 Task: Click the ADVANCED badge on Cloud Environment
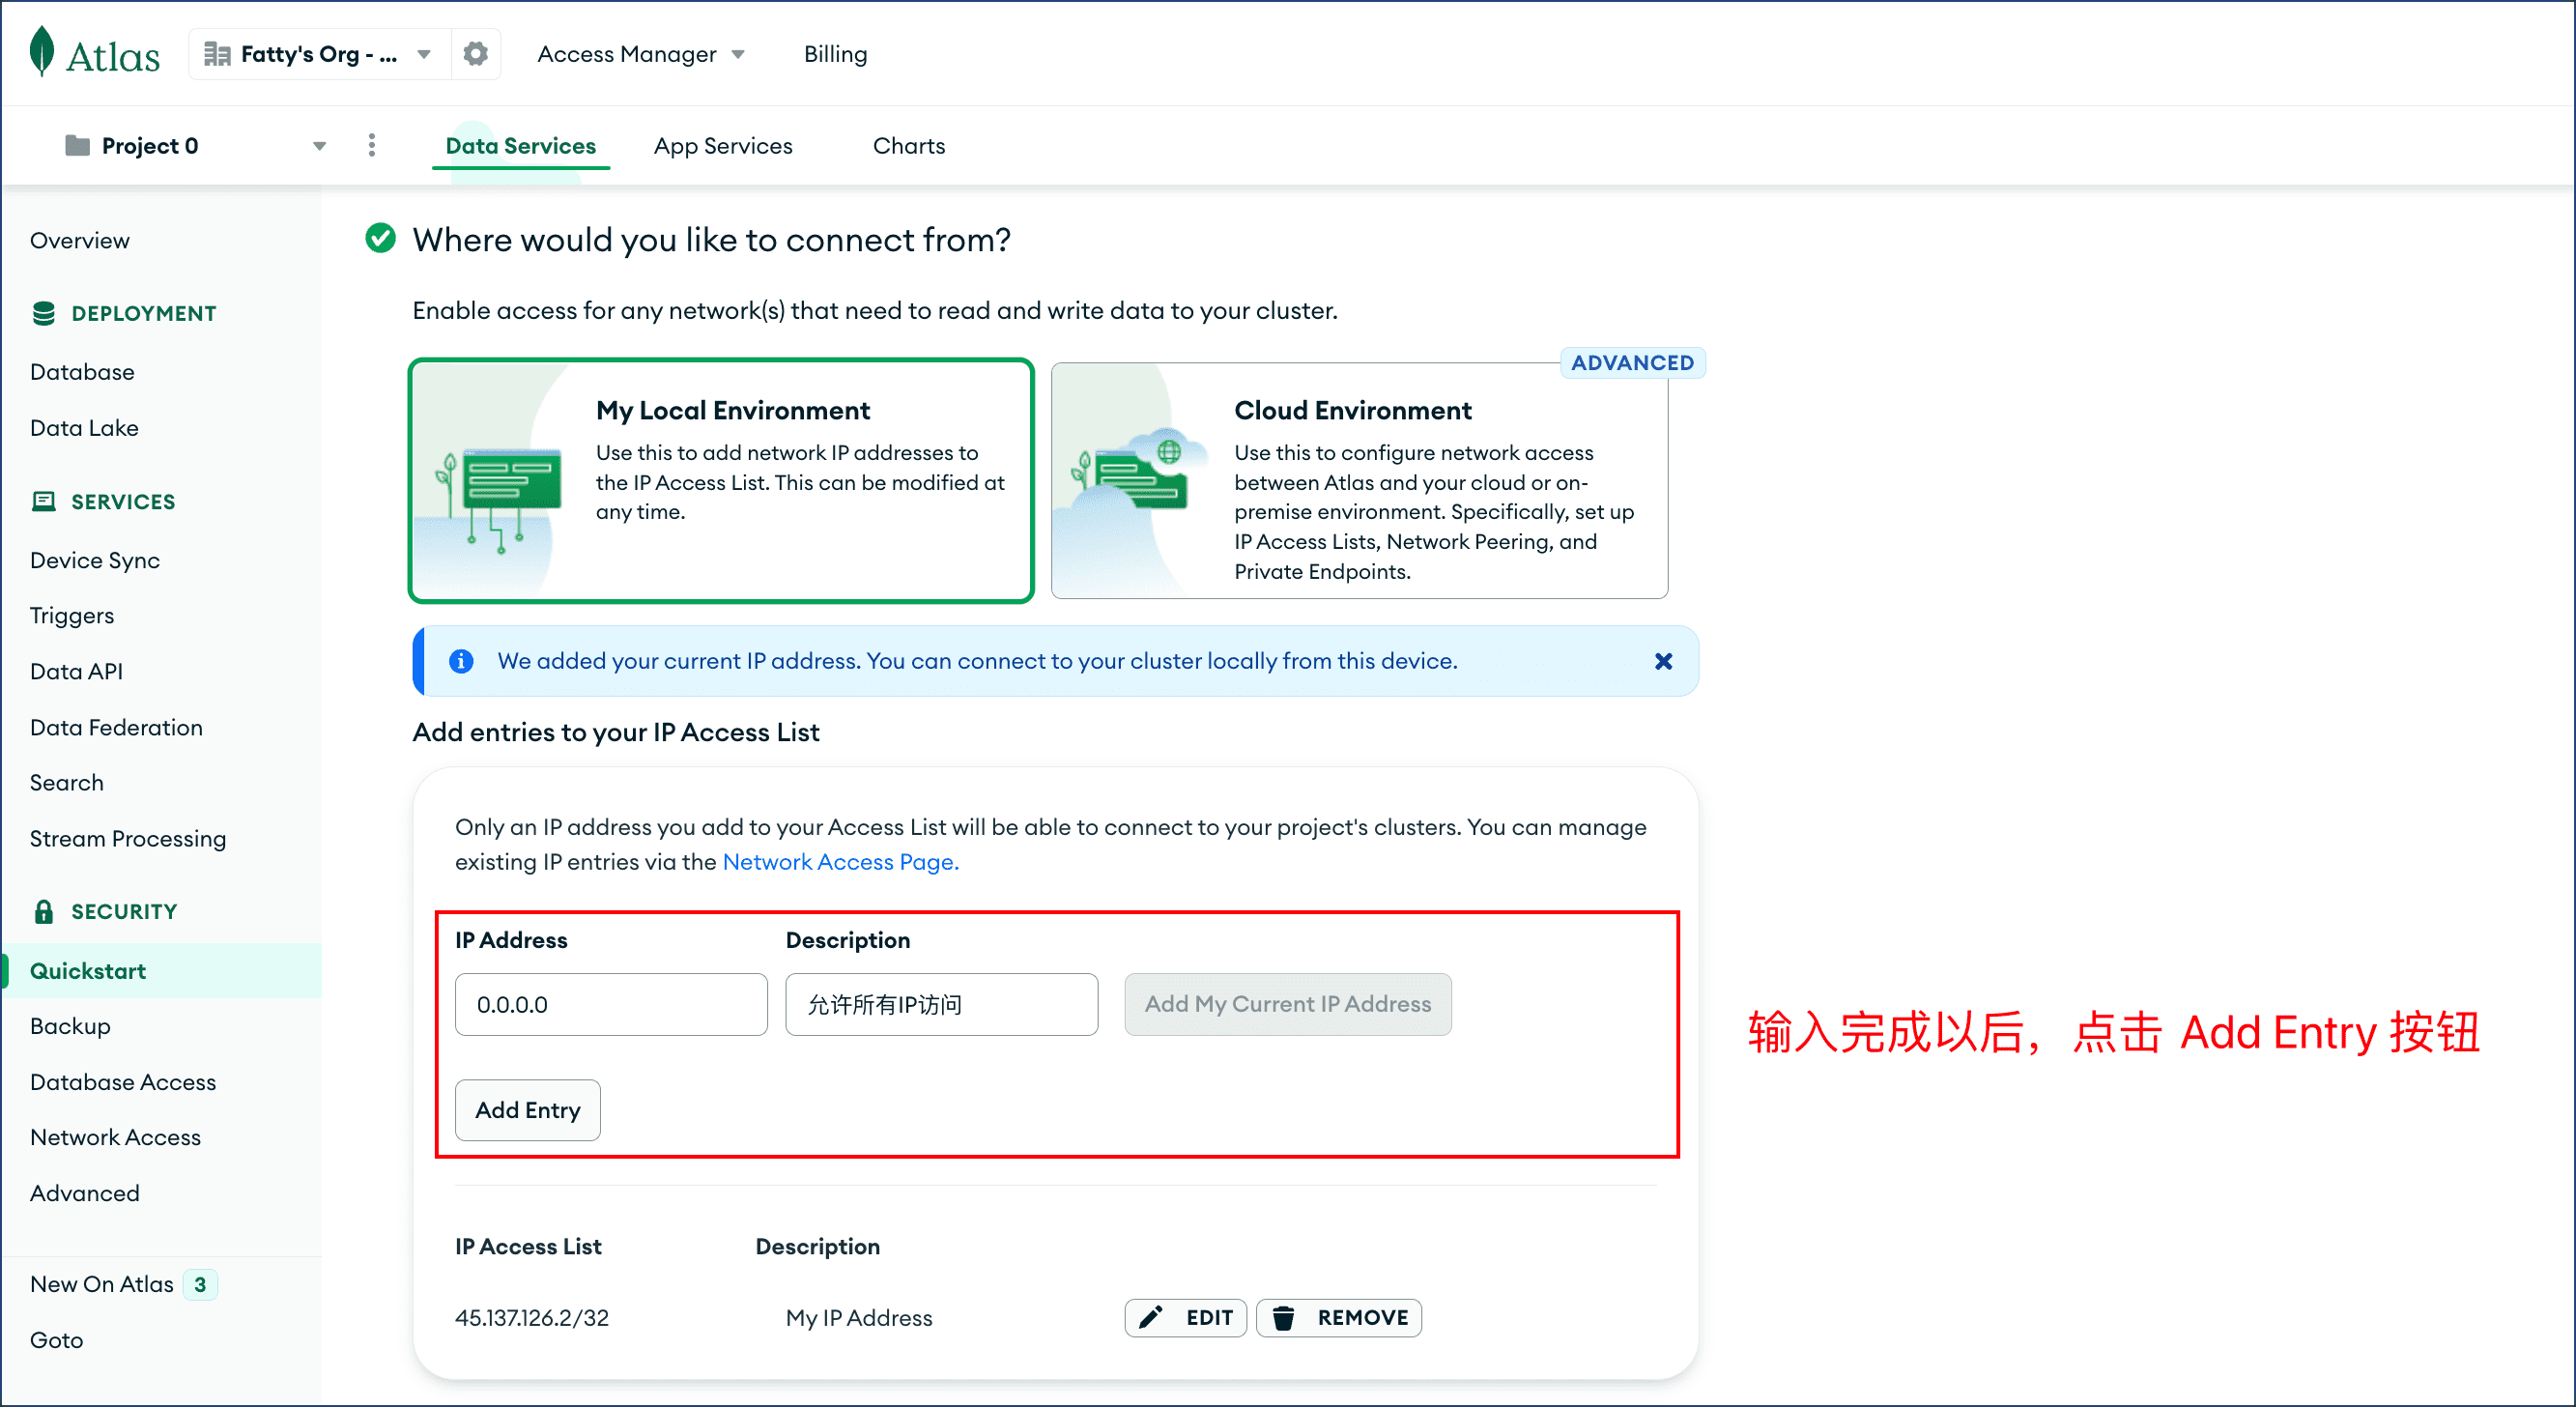[x=1632, y=363]
